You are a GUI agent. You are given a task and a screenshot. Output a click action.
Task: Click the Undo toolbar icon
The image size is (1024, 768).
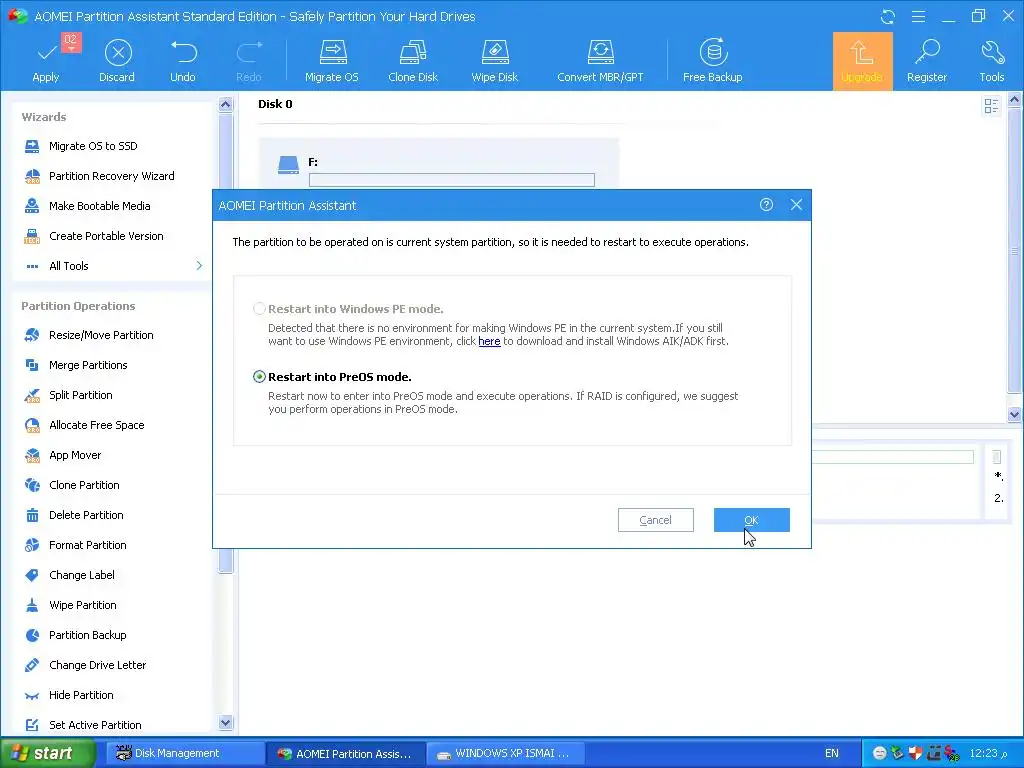(x=183, y=60)
